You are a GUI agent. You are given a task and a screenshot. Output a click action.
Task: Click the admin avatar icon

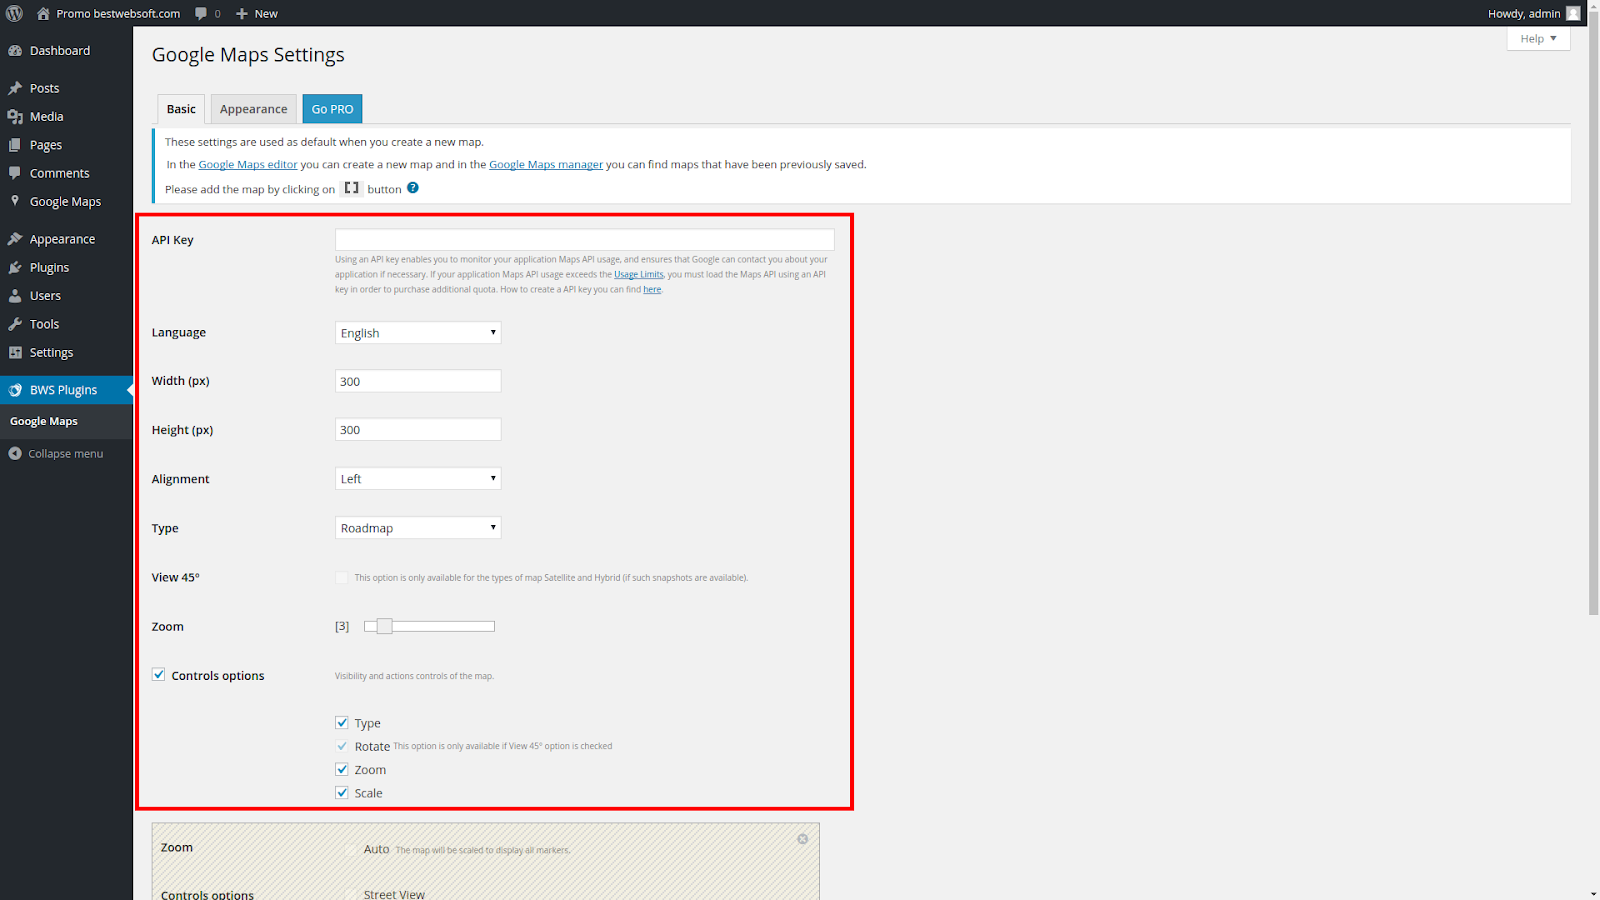(x=1573, y=13)
